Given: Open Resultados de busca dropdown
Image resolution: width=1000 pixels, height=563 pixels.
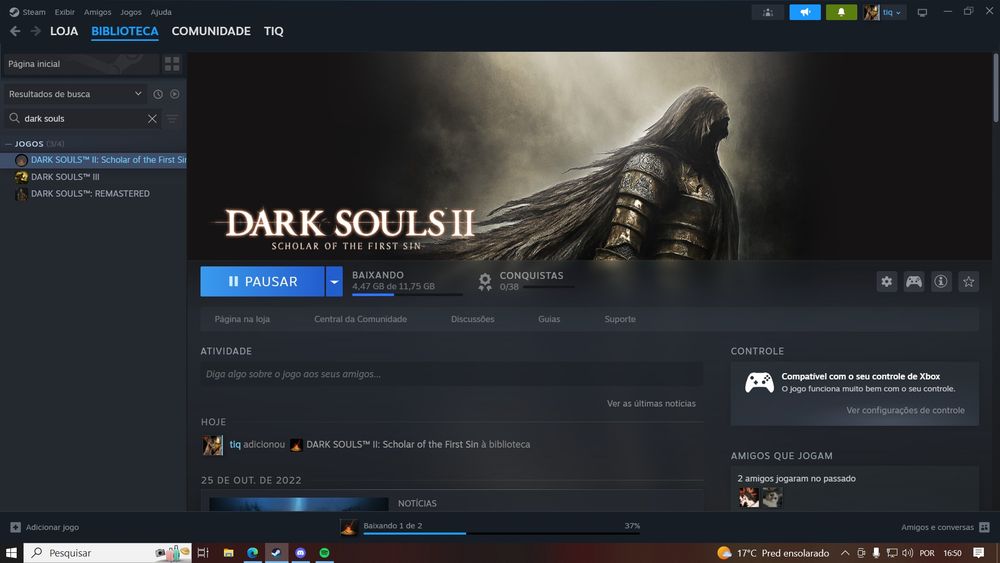Looking at the screenshot, I should [75, 94].
